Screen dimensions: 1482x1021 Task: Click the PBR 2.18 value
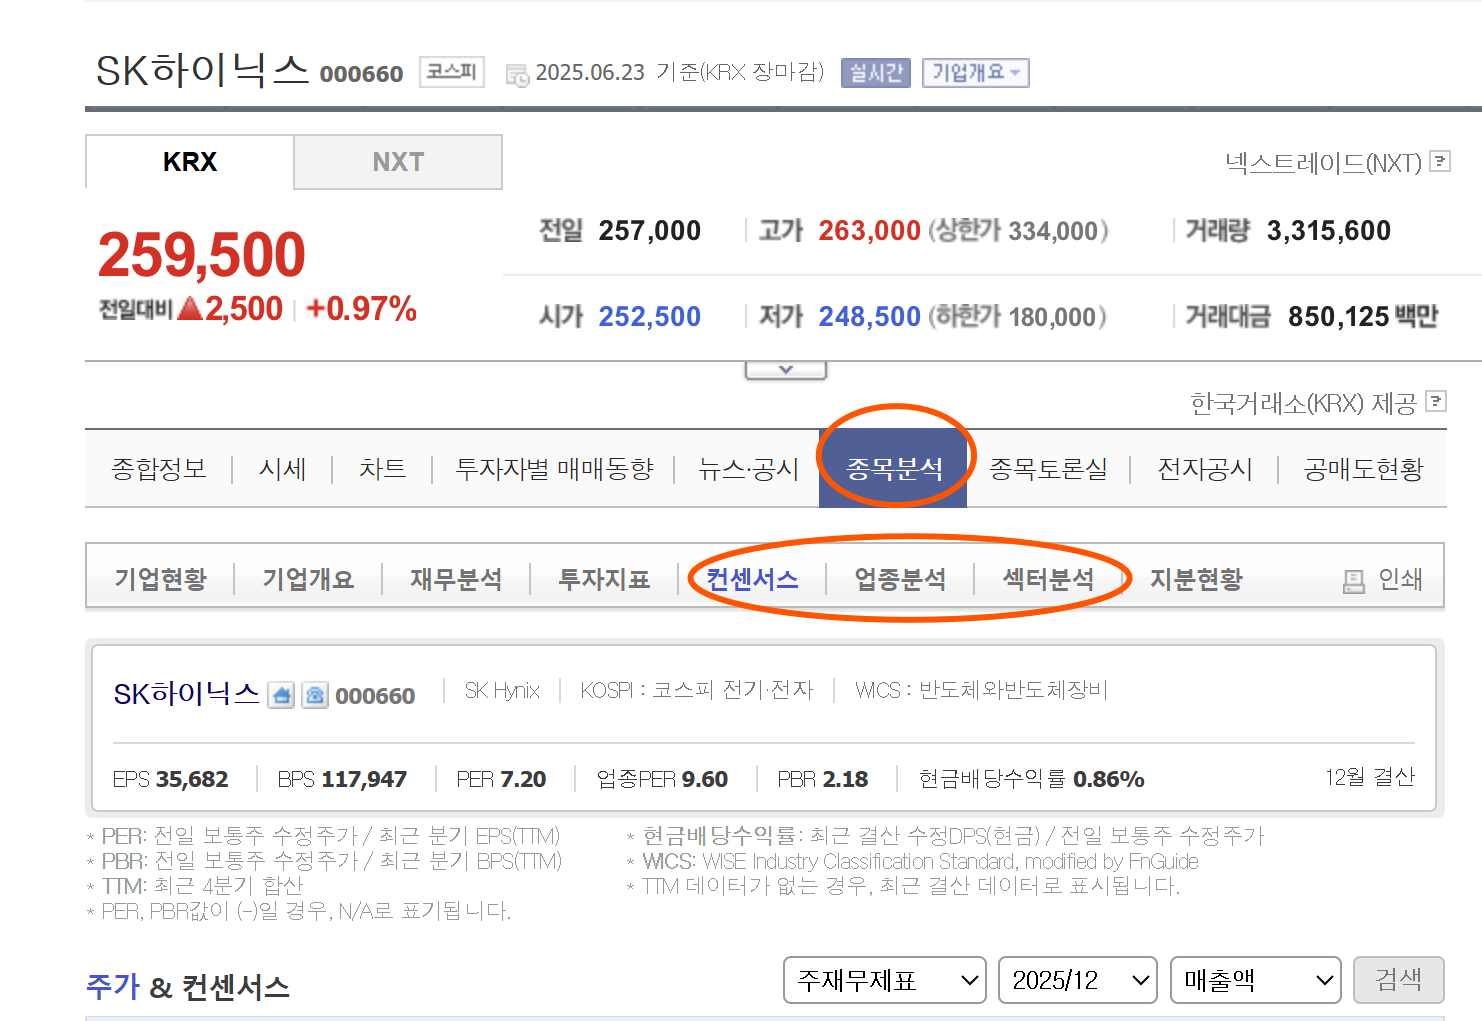[x=844, y=779]
